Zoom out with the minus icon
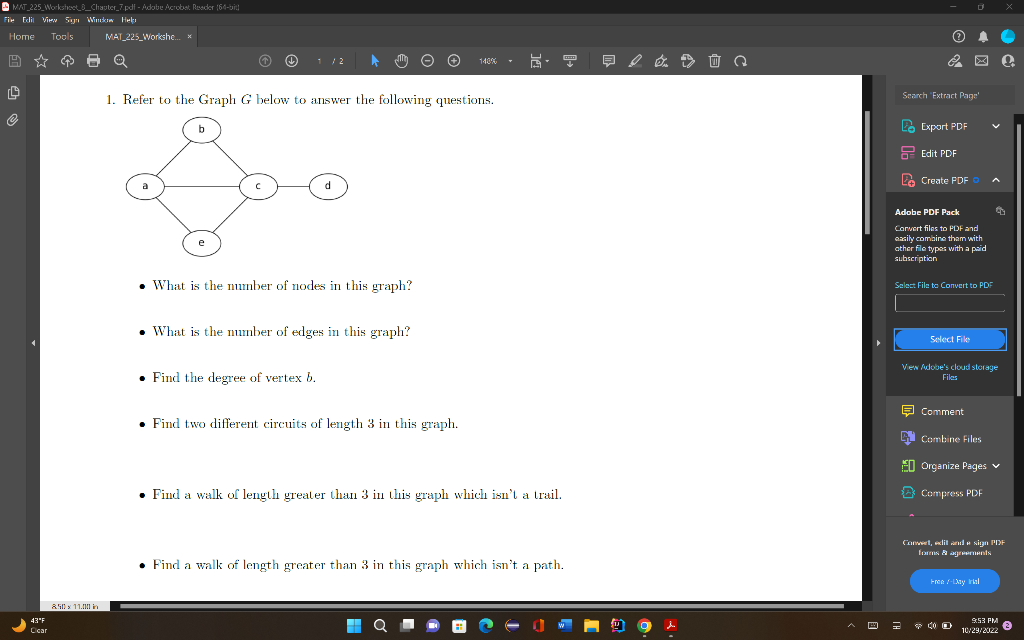 pyautogui.click(x=427, y=61)
